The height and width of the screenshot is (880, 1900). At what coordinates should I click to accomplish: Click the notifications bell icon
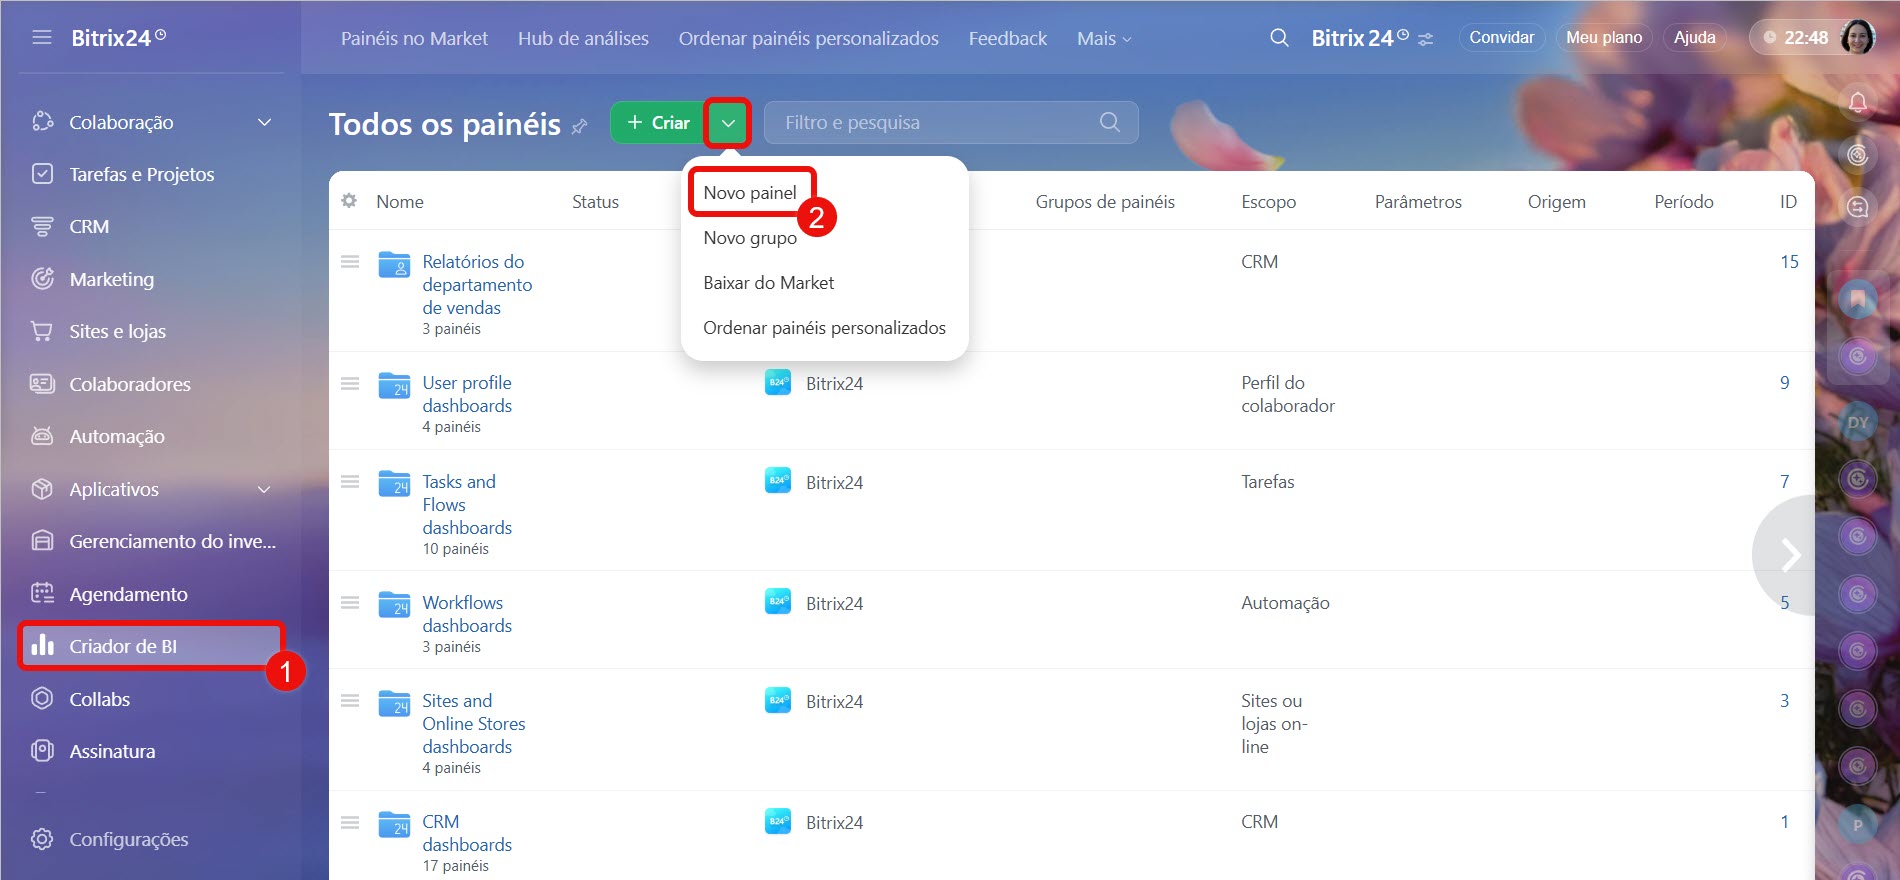(x=1857, y=102)
